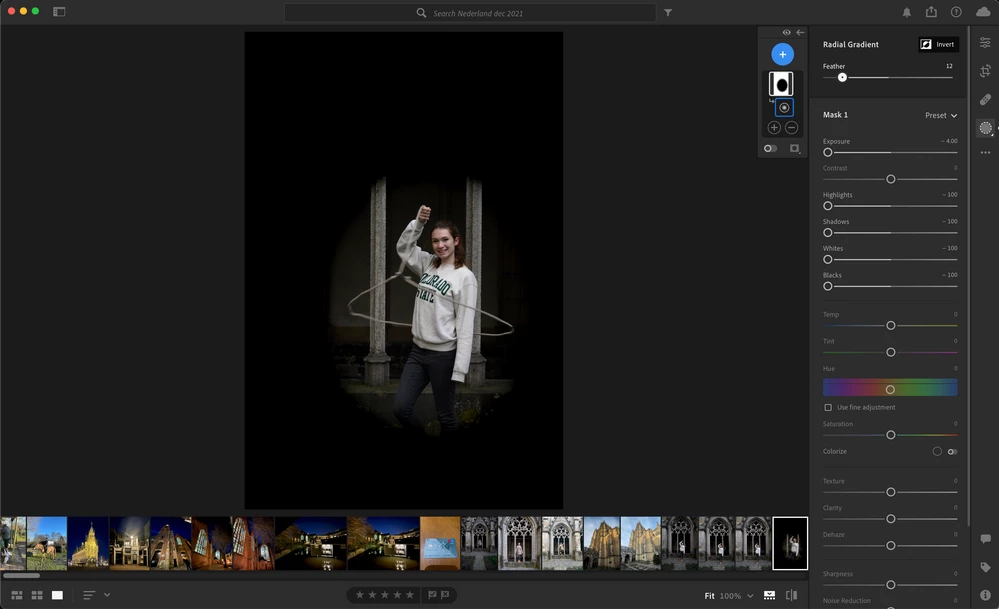Toggle the Colorize switch
The height and width of the screenshot is (609, 999).
point(952,452)
